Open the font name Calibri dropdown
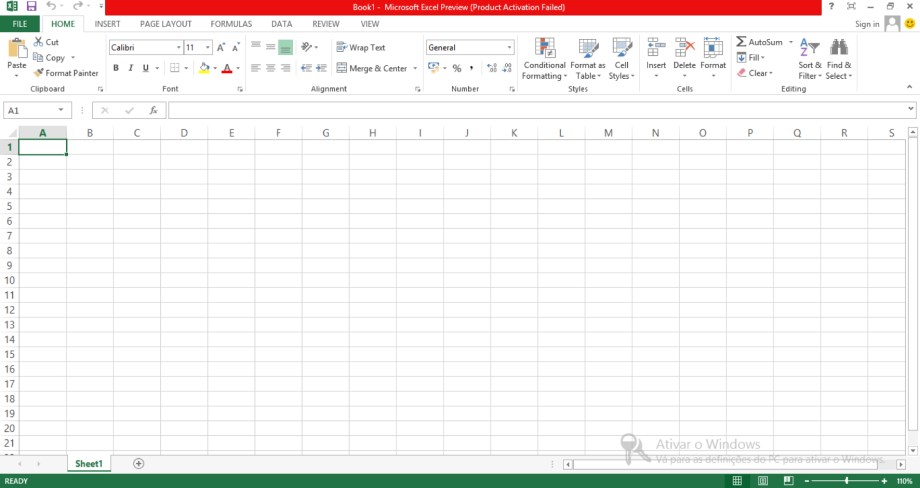The image size is (920, 488). (x=178, y=47)
